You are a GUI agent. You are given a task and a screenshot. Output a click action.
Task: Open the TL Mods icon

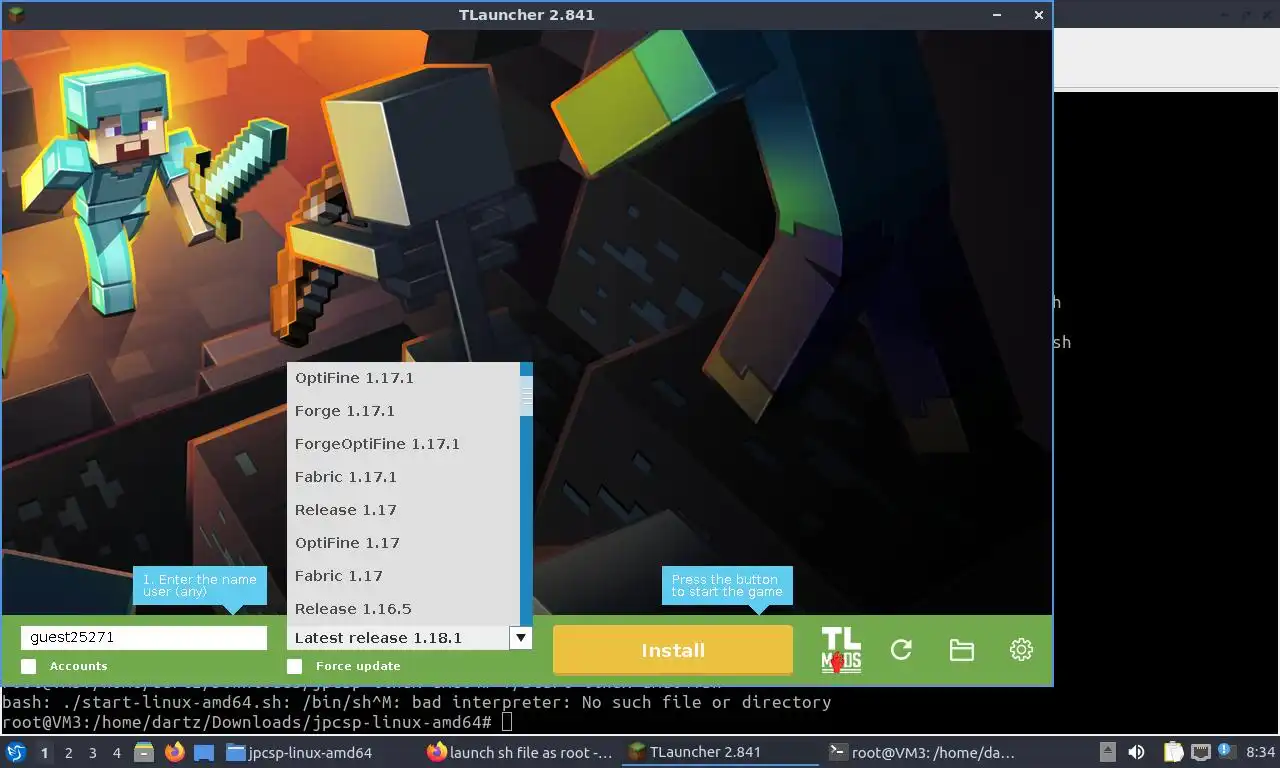[841, 650]
